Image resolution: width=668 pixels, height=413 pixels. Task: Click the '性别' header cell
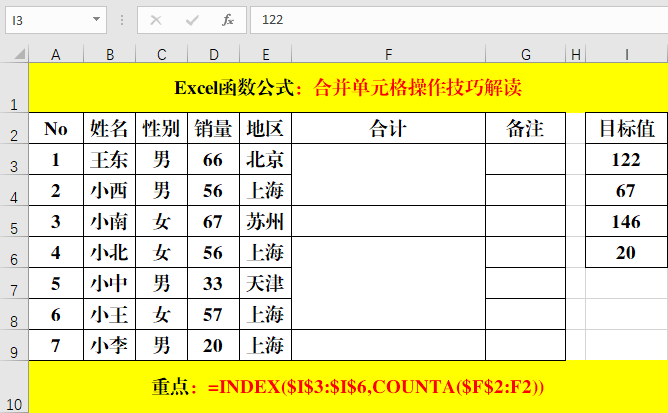(x=161, y=128)
